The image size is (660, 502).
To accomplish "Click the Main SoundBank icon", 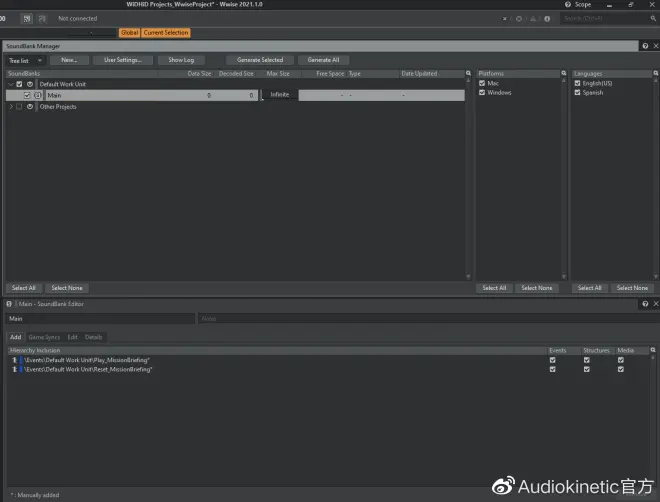I will (x=38, y=96).
